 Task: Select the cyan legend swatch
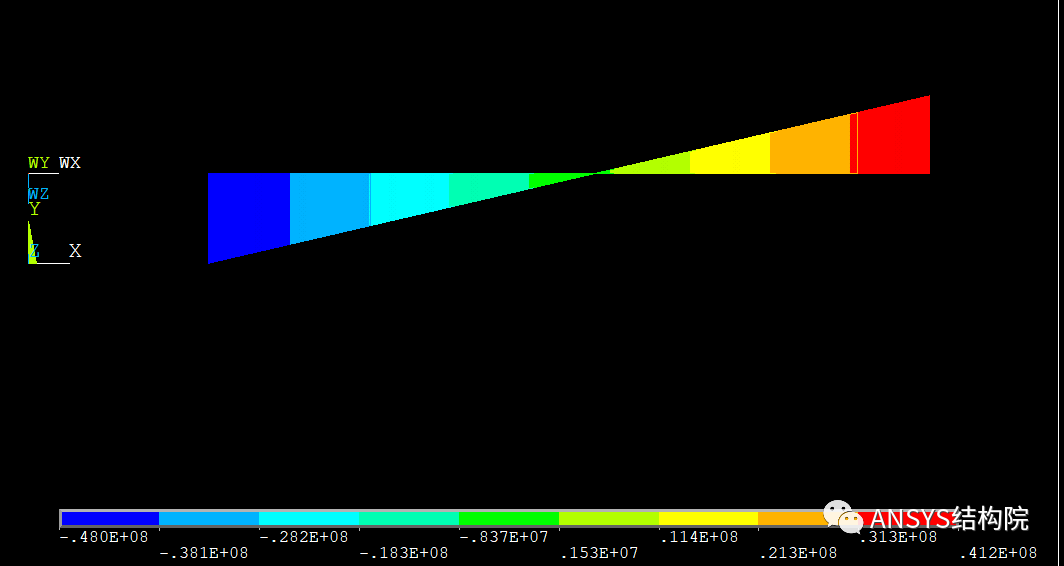pyautogui.click(x=309, y=518)
